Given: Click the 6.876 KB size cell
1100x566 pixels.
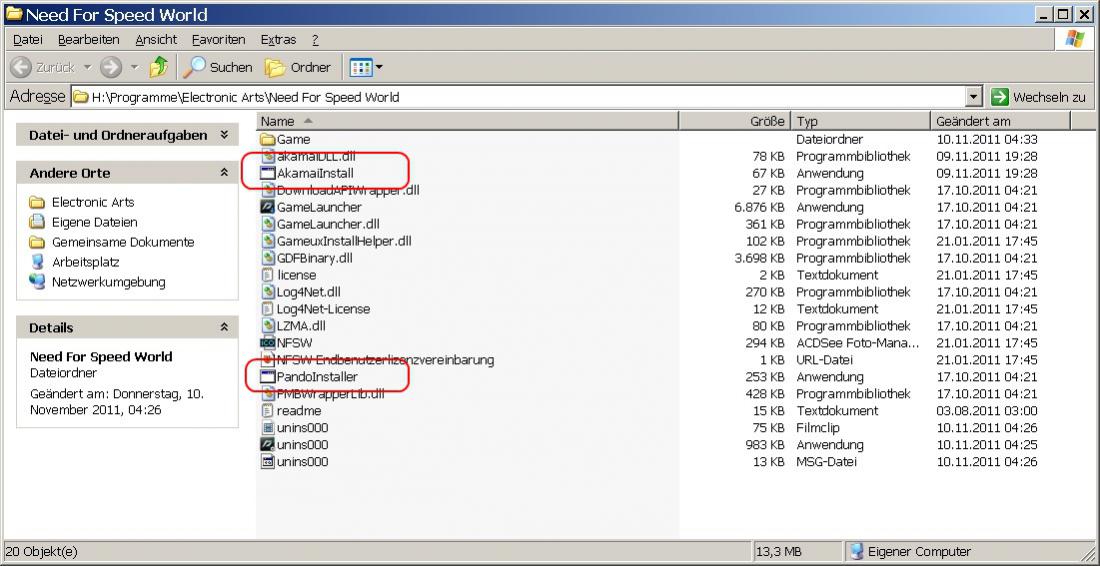Looking at the screenshot, I should 759,208.
